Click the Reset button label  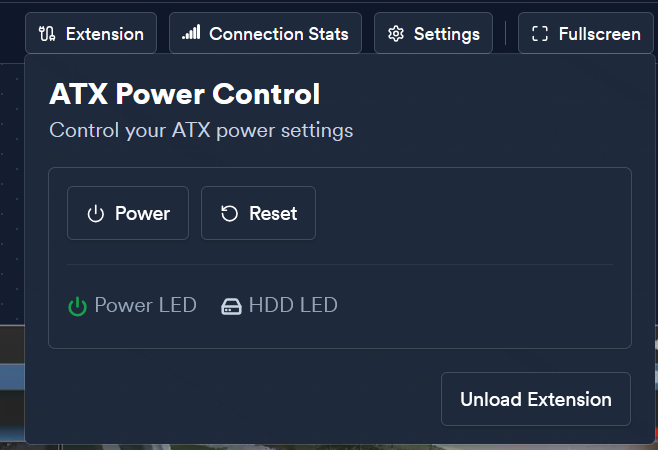point(273,213)
